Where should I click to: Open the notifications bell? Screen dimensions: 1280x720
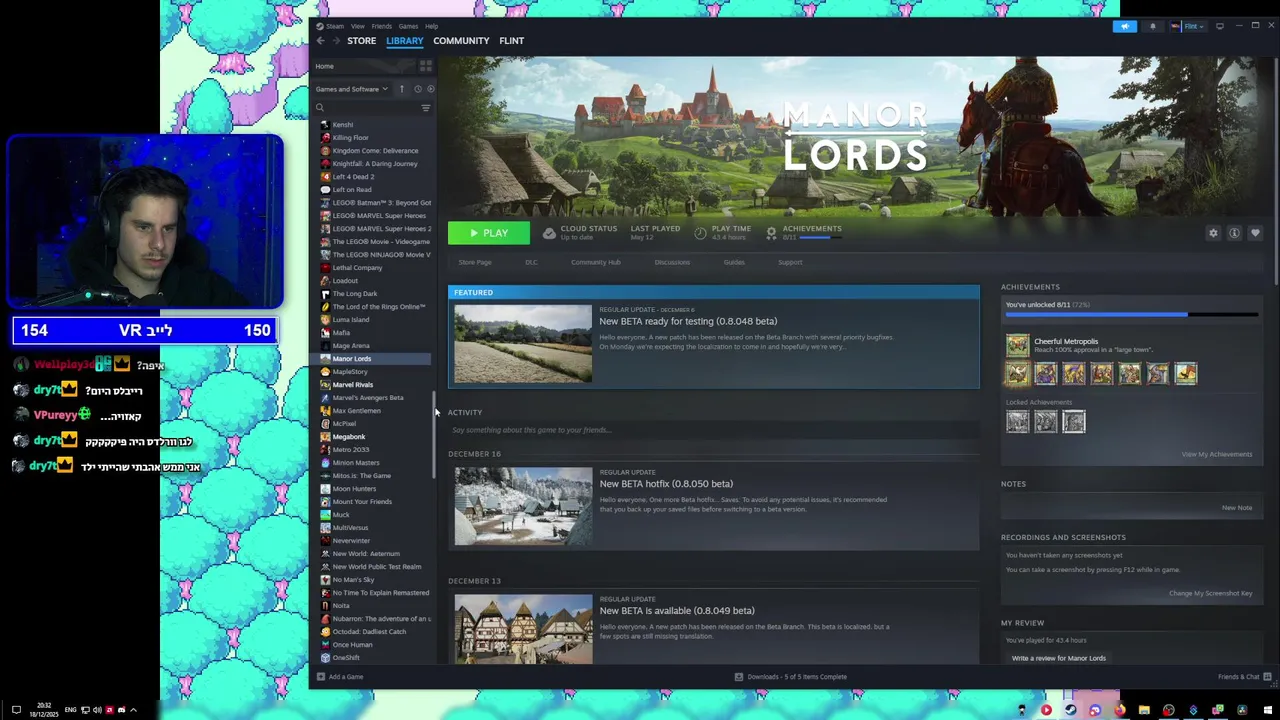pos(1152,26)
